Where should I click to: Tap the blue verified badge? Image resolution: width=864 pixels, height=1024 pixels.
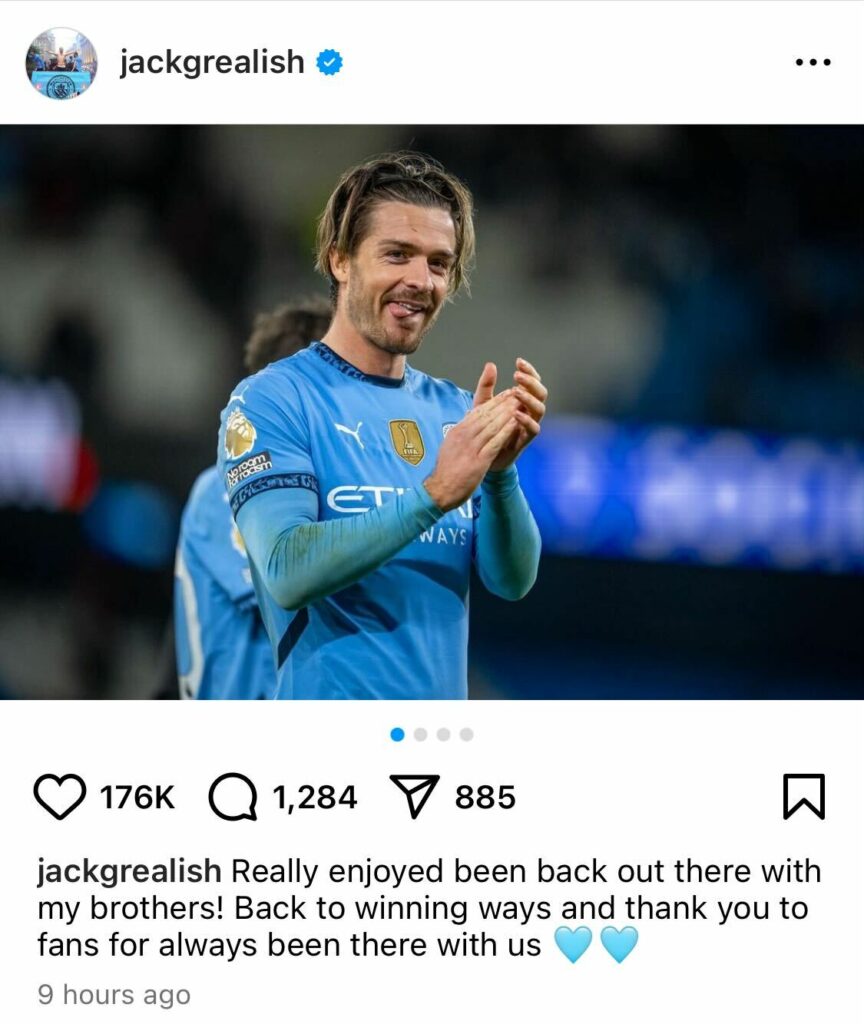(x=330, y=63)
